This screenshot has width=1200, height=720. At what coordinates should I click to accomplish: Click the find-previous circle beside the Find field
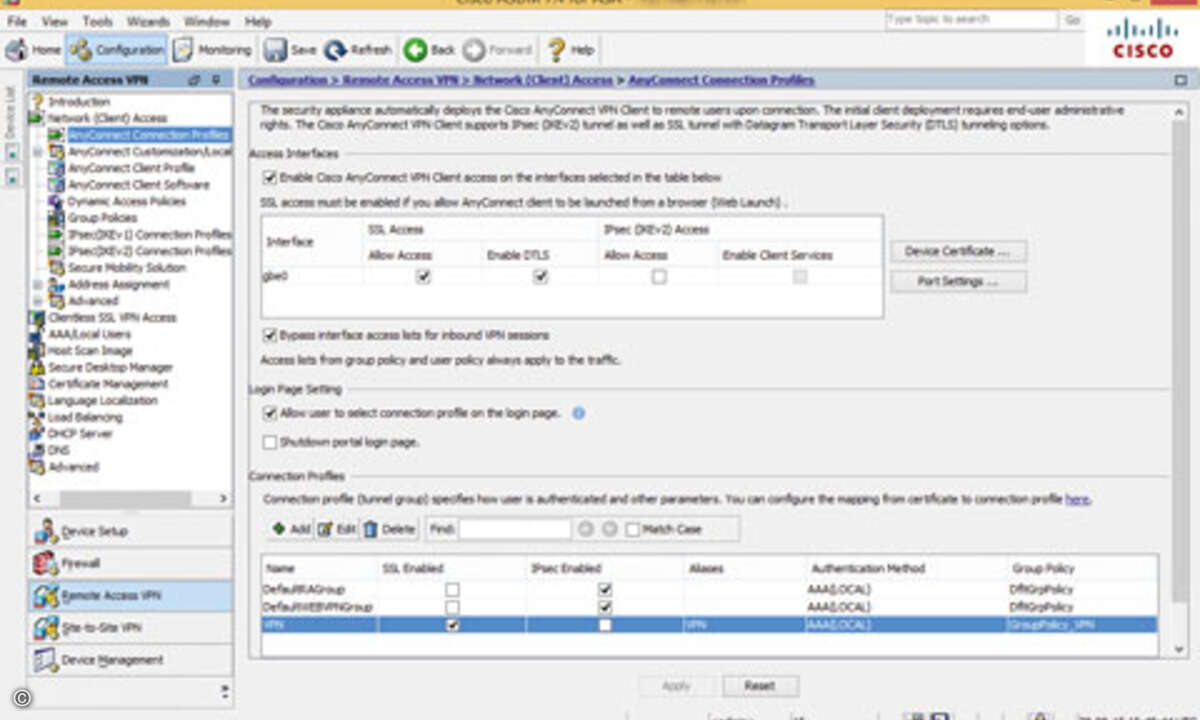coord(585,528)
